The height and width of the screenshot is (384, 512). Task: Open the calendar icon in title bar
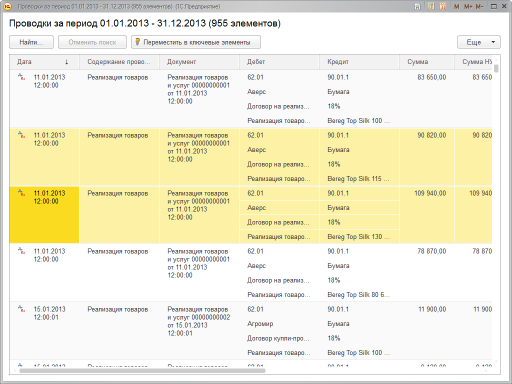(x=443, y=6)
